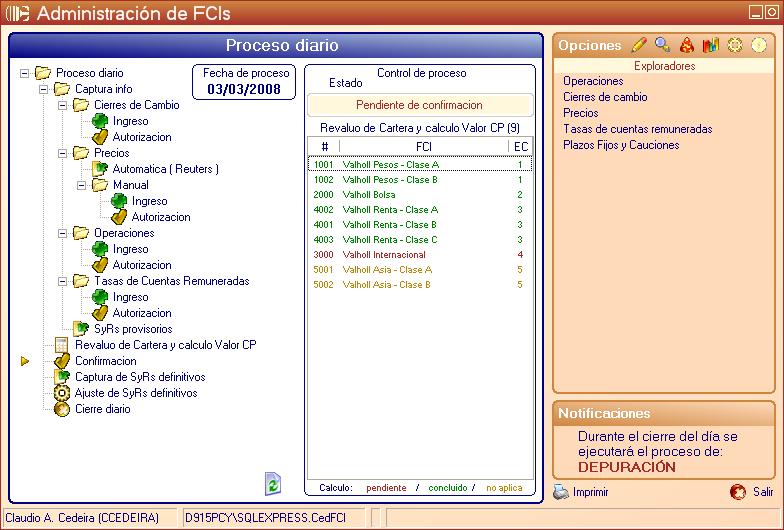
Task: Click the FCI column header
Action: pyautogui.click(x=424, y=146)
